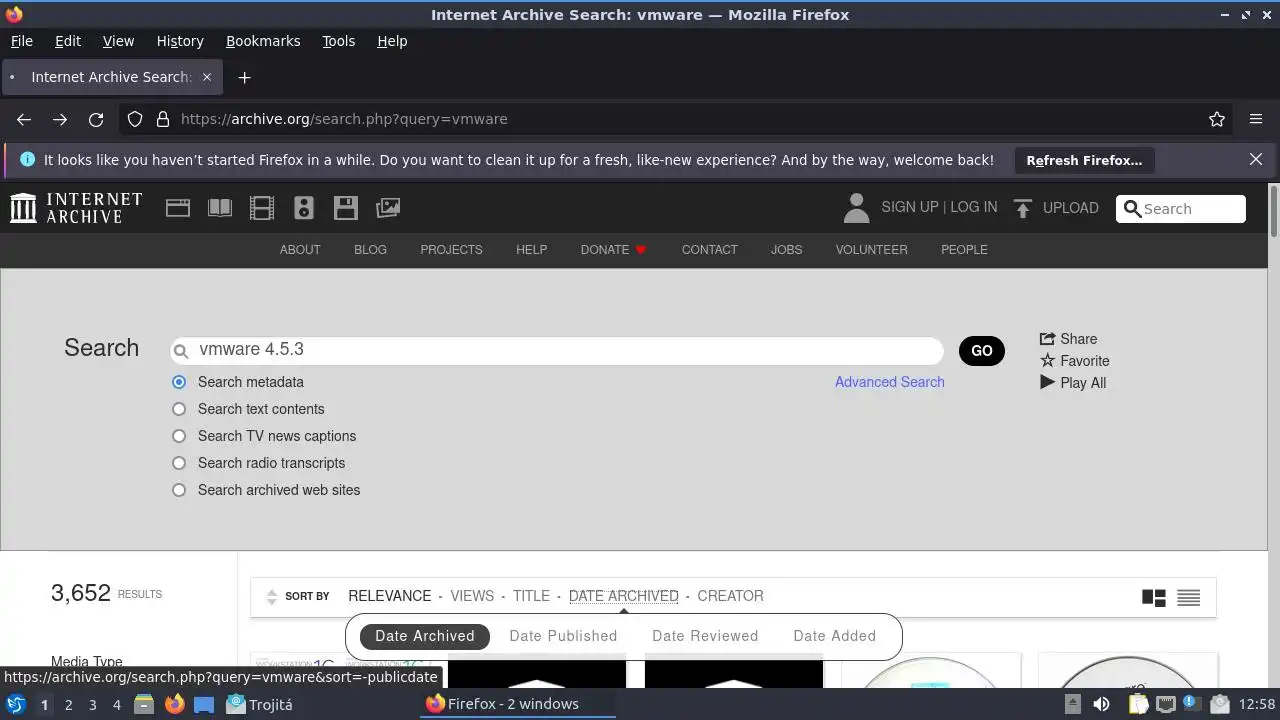Choose Date Published in sort popup
The image size is (1280, 720).
563,636
